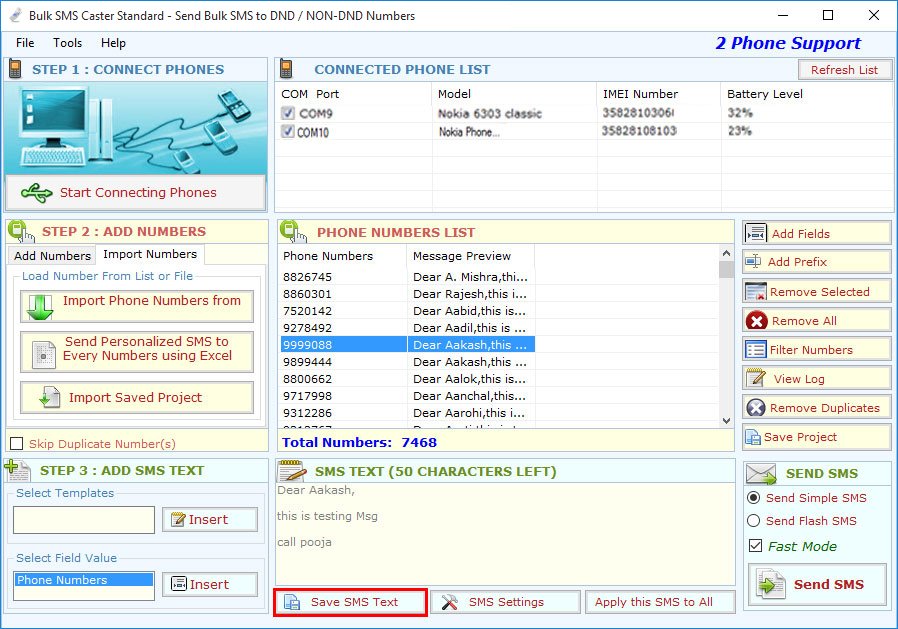The width and height of the screenshot is (898, 629).
Task: Open the Help menu
Action: pyautogui.click(x=113, y=43)
